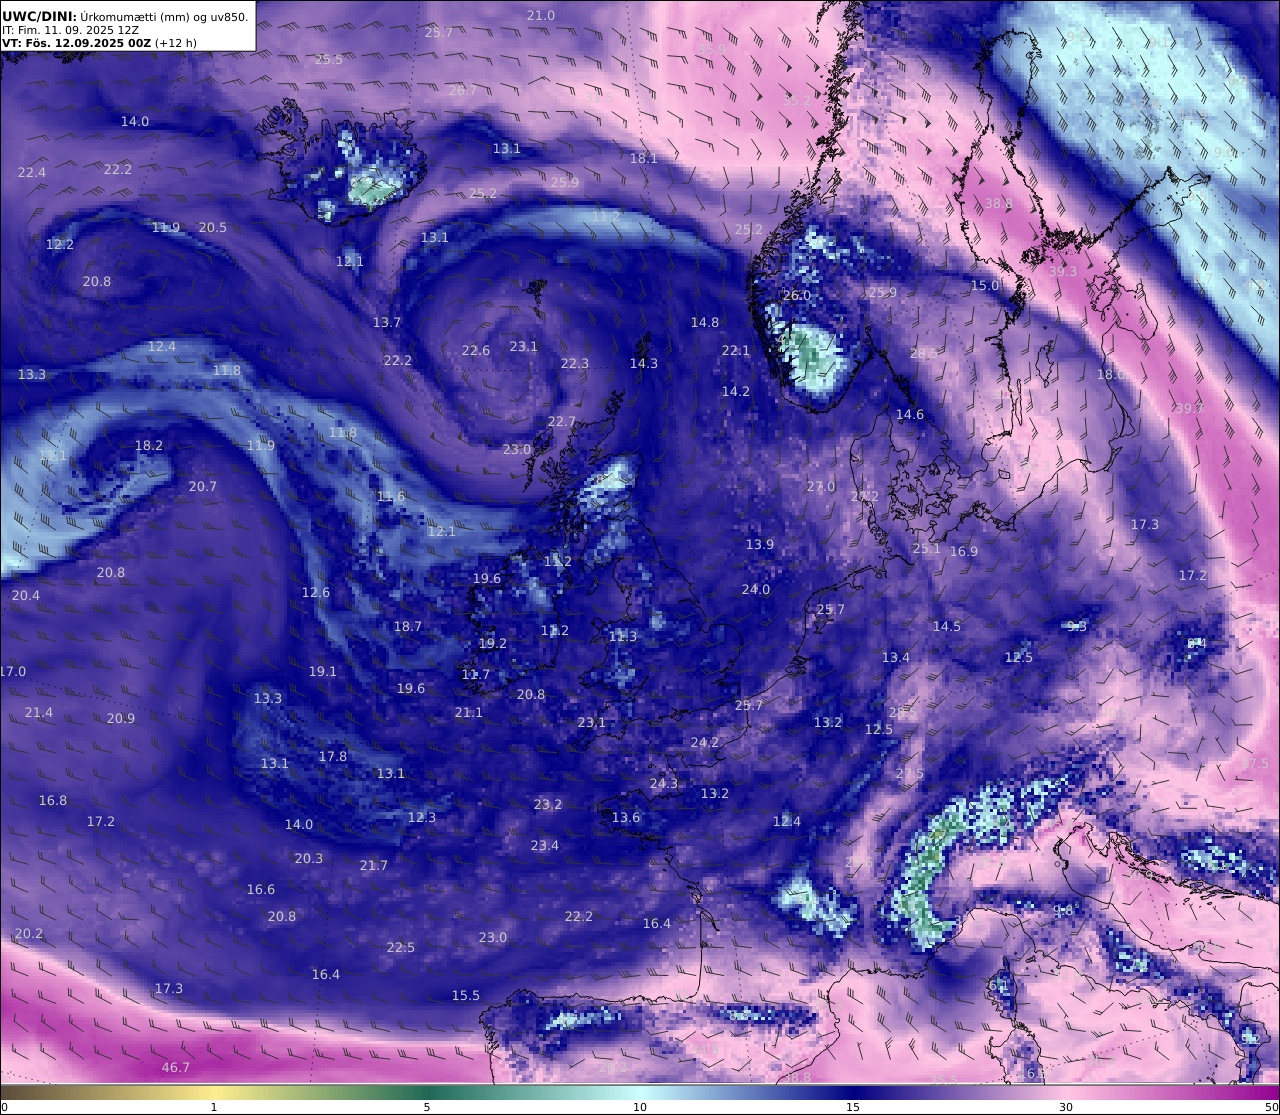Select the 18.0 value label
This screenshot has width=1280, height=1115.
click(x=1111, y=374)
